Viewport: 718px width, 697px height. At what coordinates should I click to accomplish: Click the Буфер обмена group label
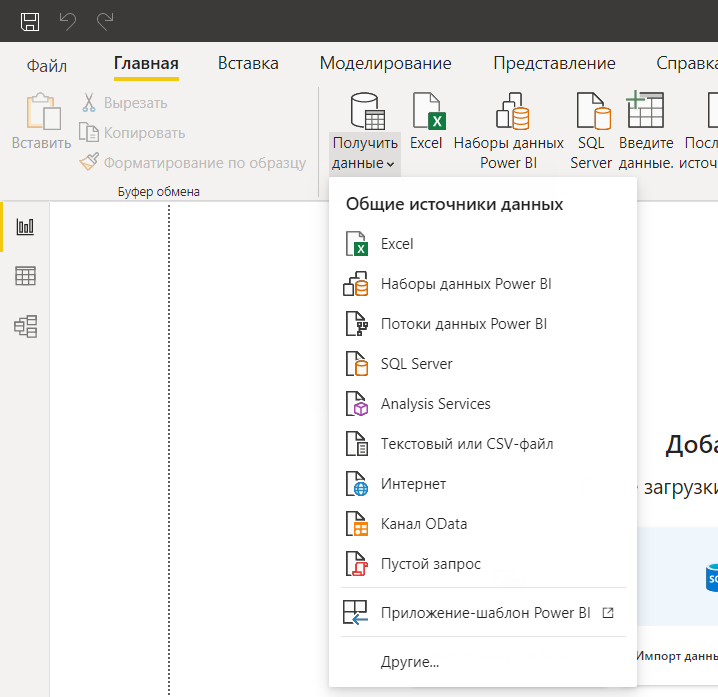click(159, 191)
